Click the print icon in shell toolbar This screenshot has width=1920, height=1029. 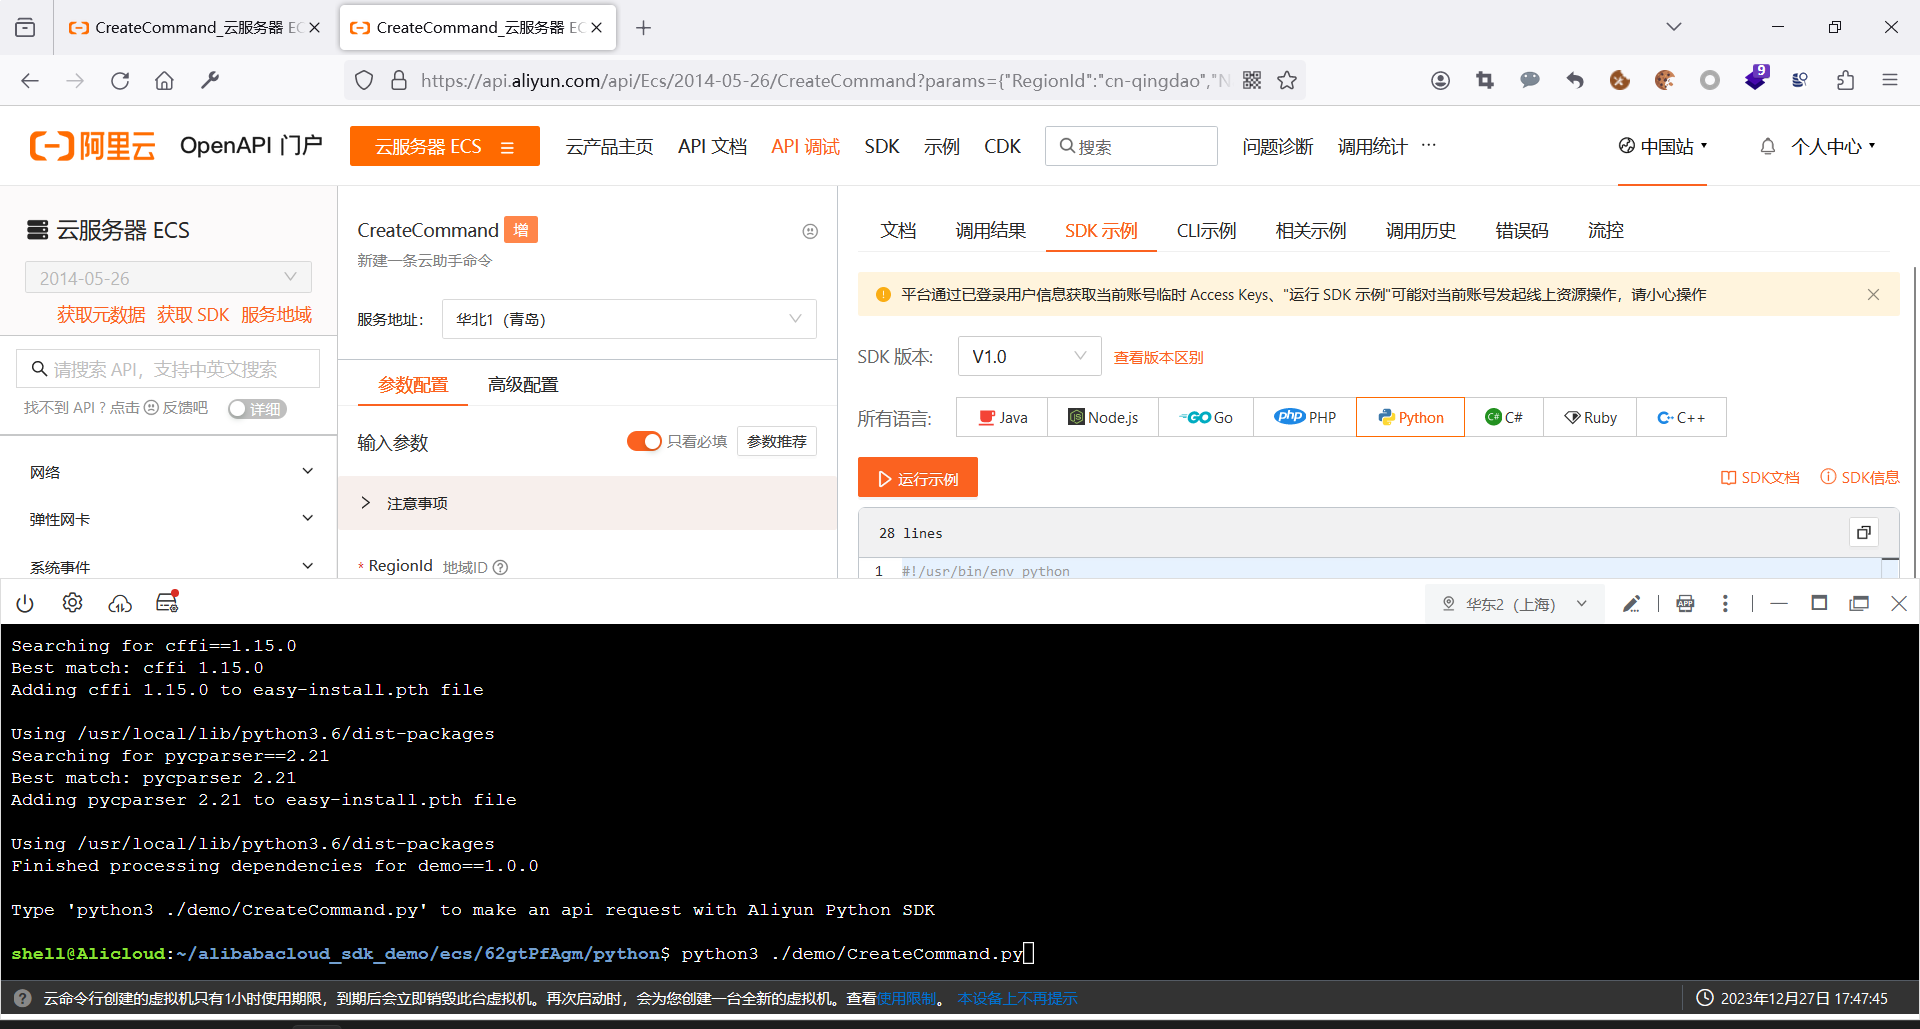point(1685,603)
